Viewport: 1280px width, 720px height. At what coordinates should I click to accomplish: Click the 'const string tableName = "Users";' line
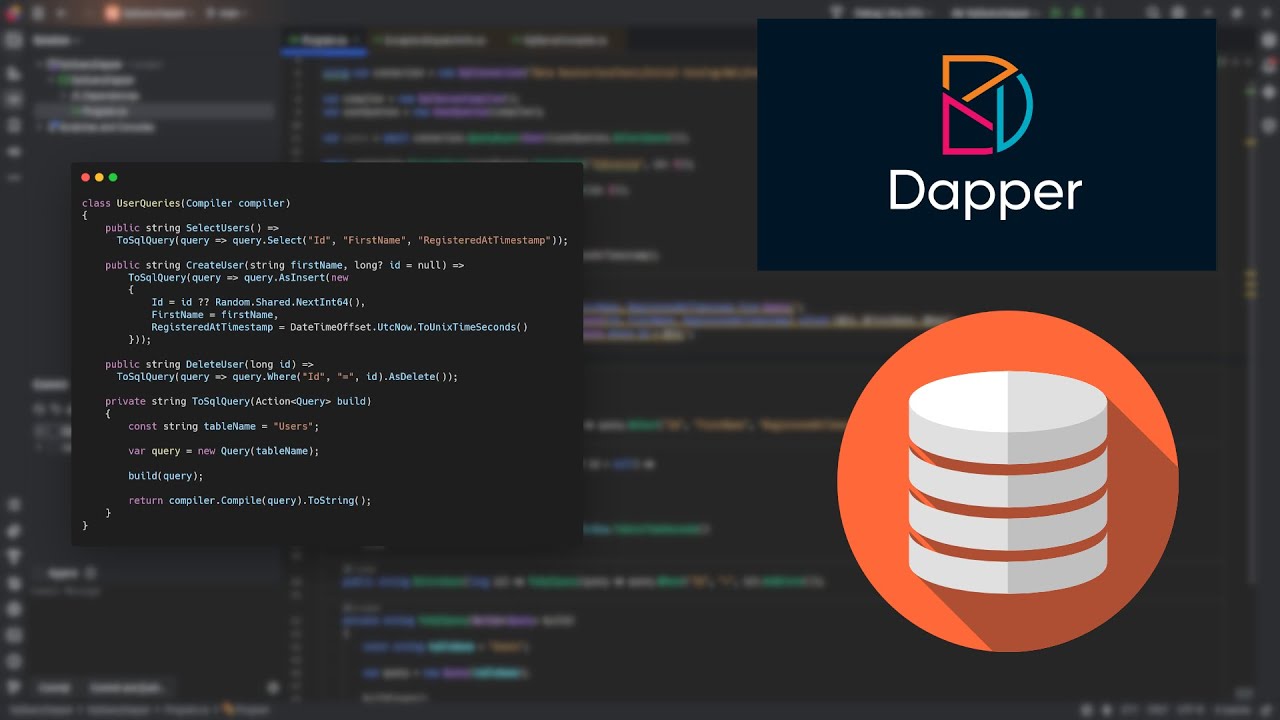pos(224,426)
